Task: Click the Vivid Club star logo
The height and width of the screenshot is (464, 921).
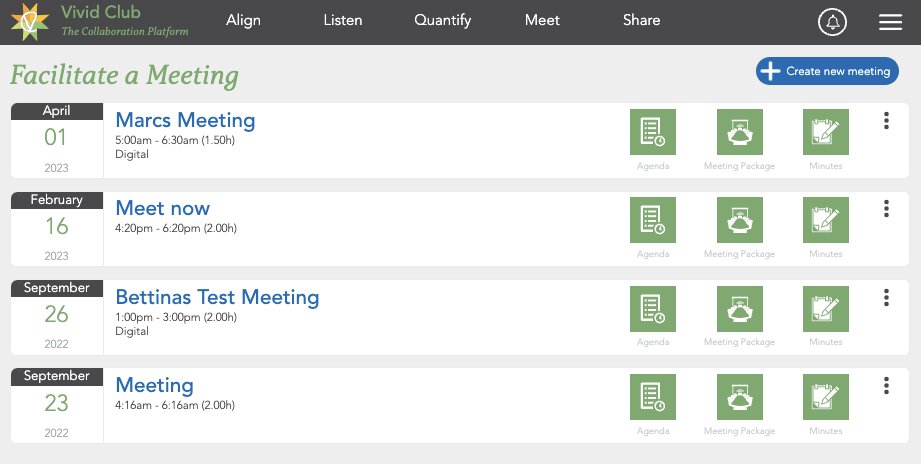Action: pyautogui.click(x=30, y=22)
